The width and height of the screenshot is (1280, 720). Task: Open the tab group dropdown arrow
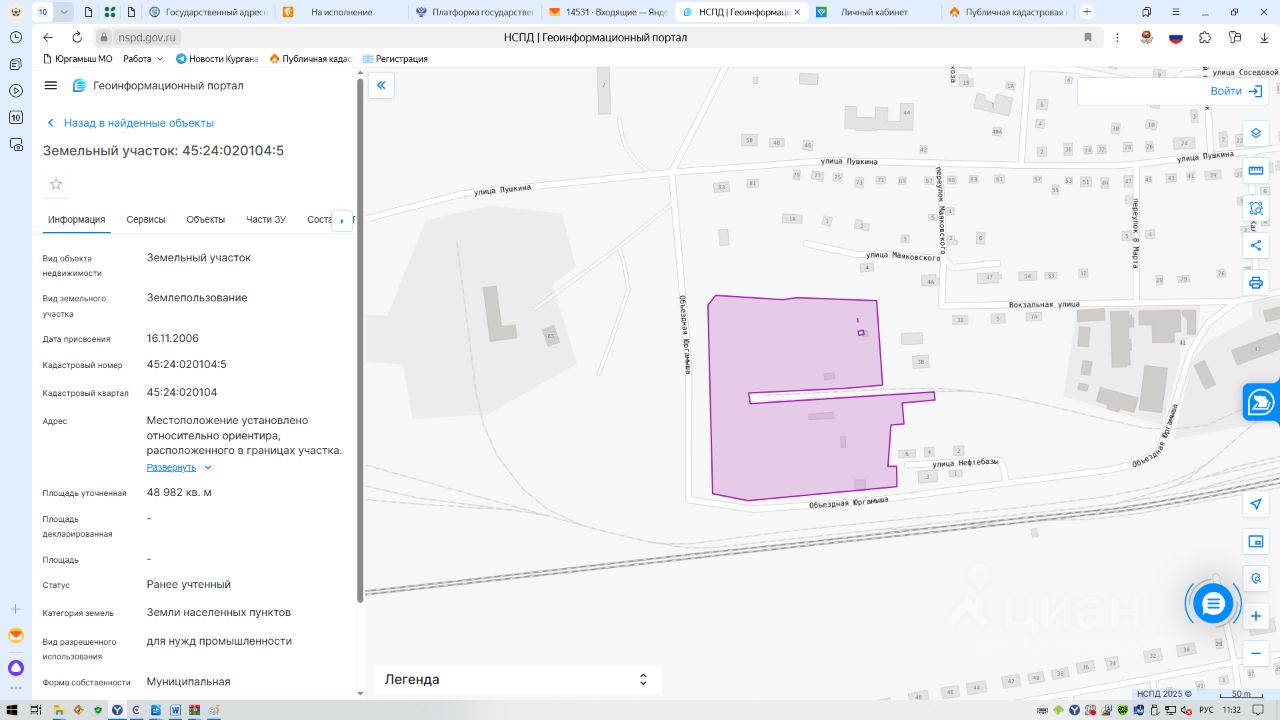(64, 12)
